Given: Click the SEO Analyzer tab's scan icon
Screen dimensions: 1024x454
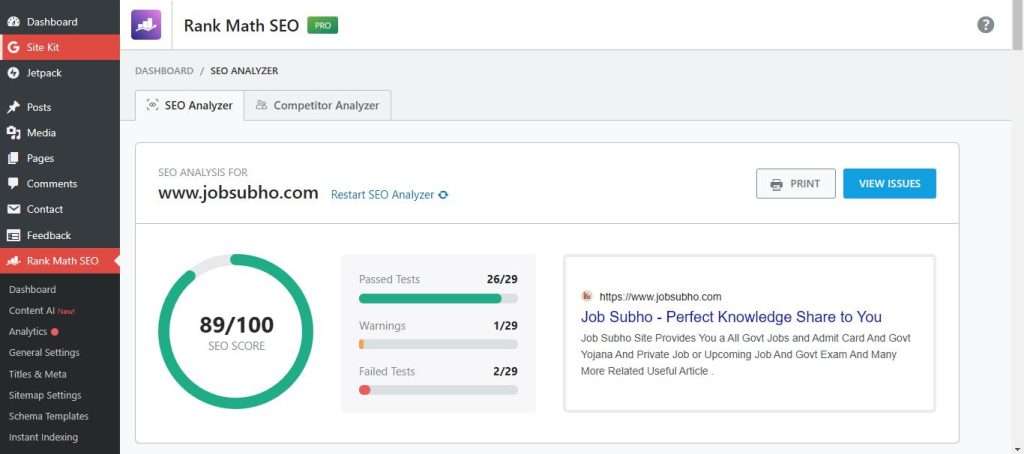Looking at the screenshot, I should [x=153, y=105].
